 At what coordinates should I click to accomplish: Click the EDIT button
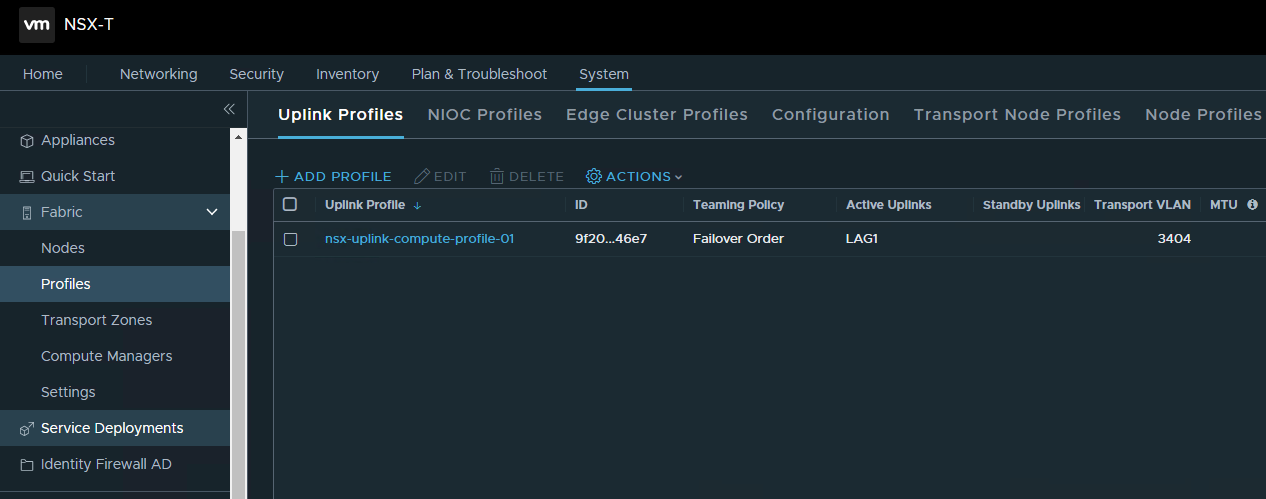tap(441, 176)
